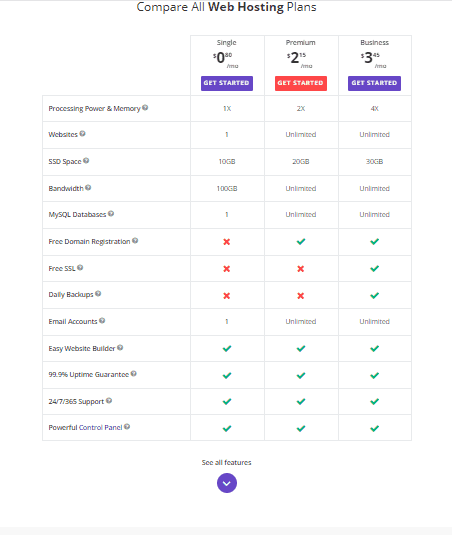This screenshot has width=452, height=535.
Task: Click help icon next to Powerful Control Panel
Action: [127, 427]
